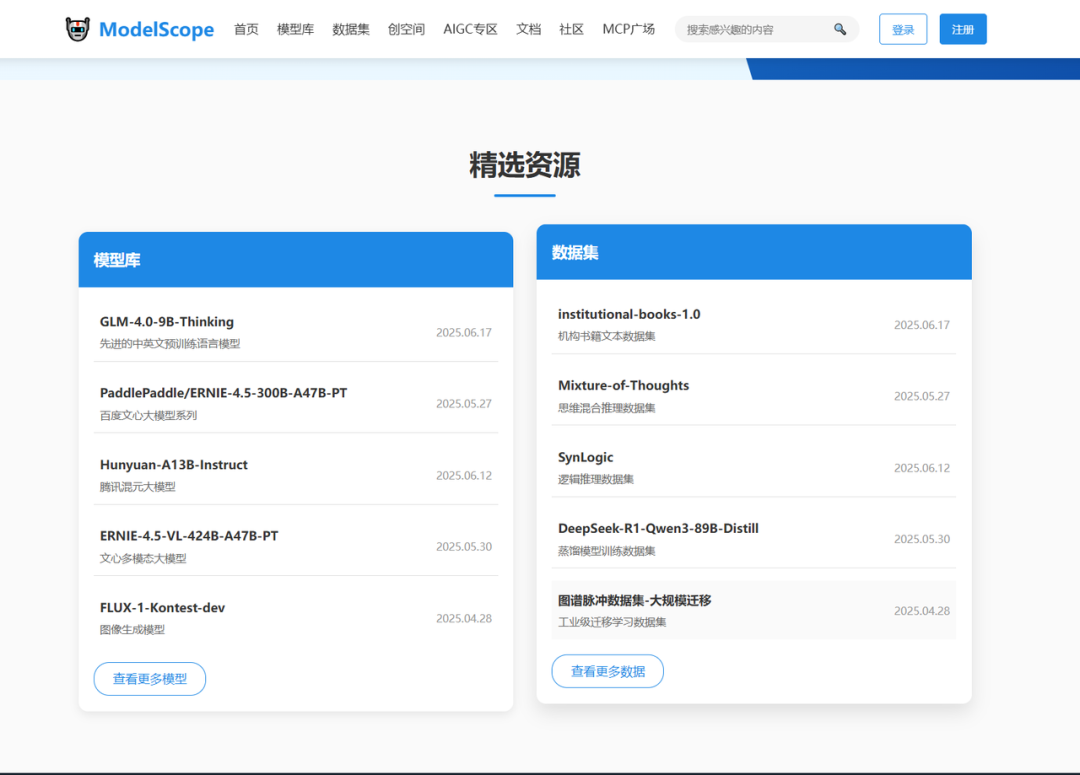1080x775 pixels.
Task: Open 图谱脉冲数据集-大规模迁移 dataset entry
Action: point(754,610)
